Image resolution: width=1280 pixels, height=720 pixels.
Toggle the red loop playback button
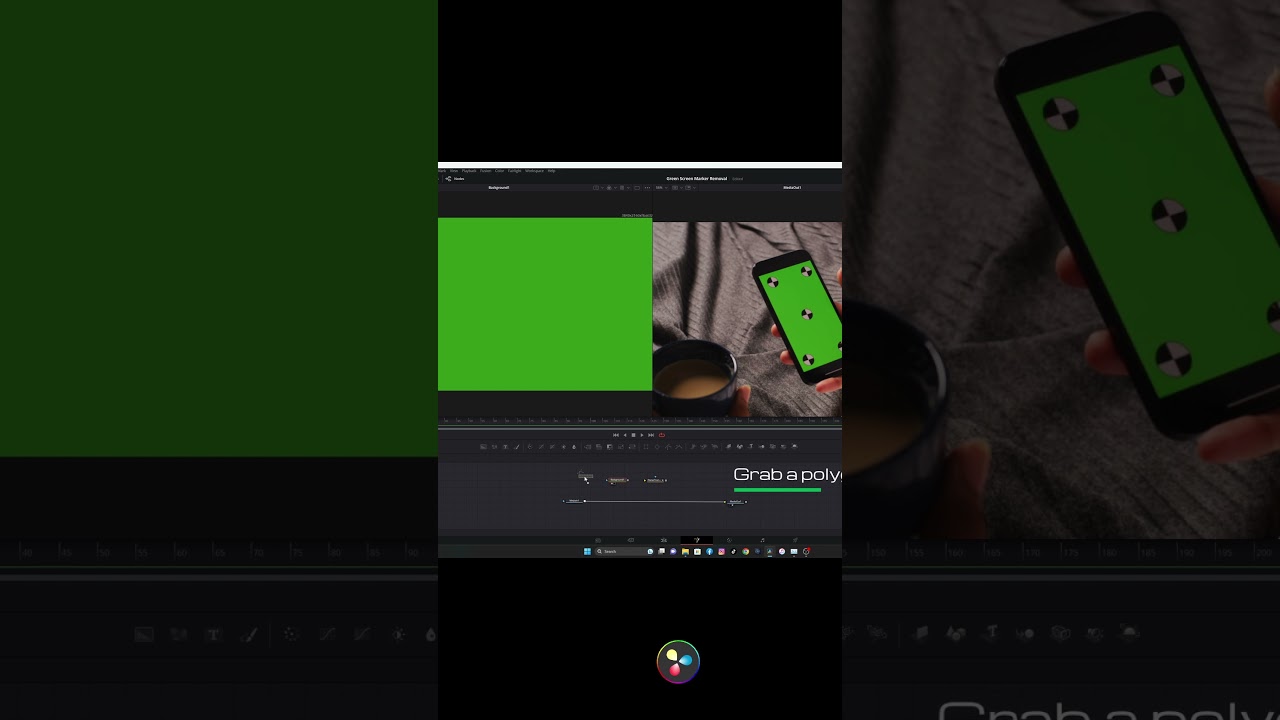pyautogui.click(x=662, y=435)
